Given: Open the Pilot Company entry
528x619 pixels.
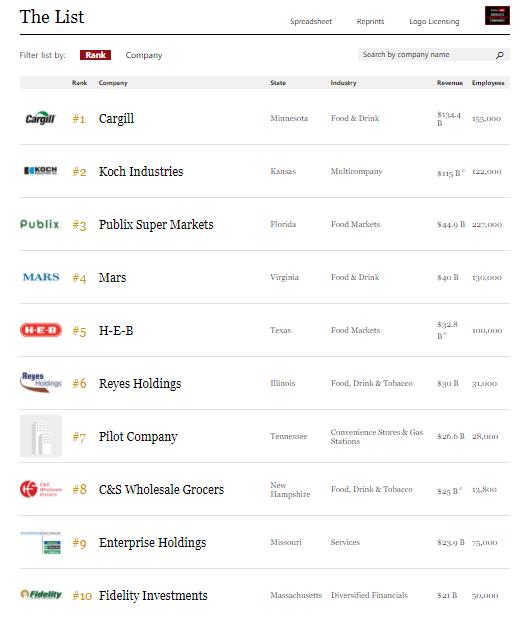Looking at the screenshot, I should click(x=138, y=437).
